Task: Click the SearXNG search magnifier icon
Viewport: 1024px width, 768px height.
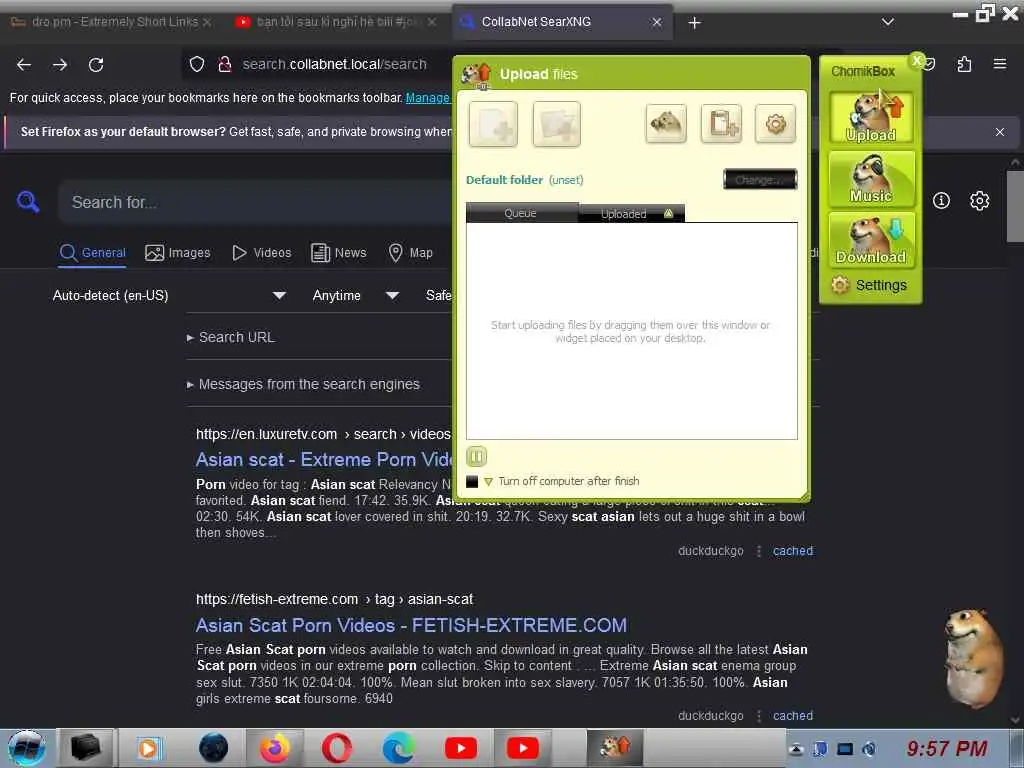Action: point(28,202)
